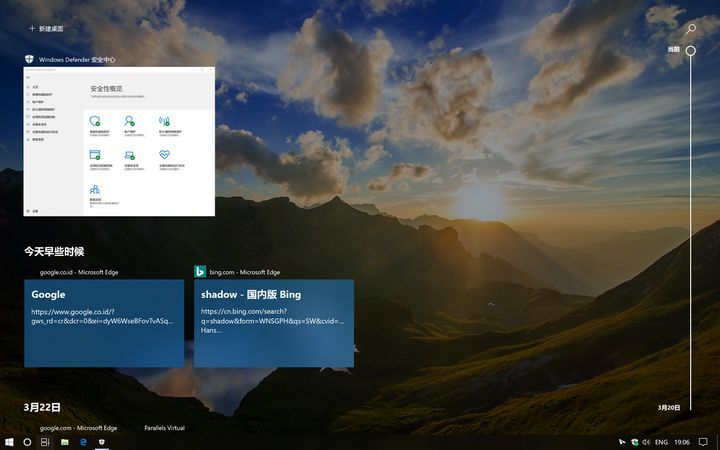Viewport: 720px width, 450px height.
Task: Open the Action Center notification icon
Action: point(704,441)
